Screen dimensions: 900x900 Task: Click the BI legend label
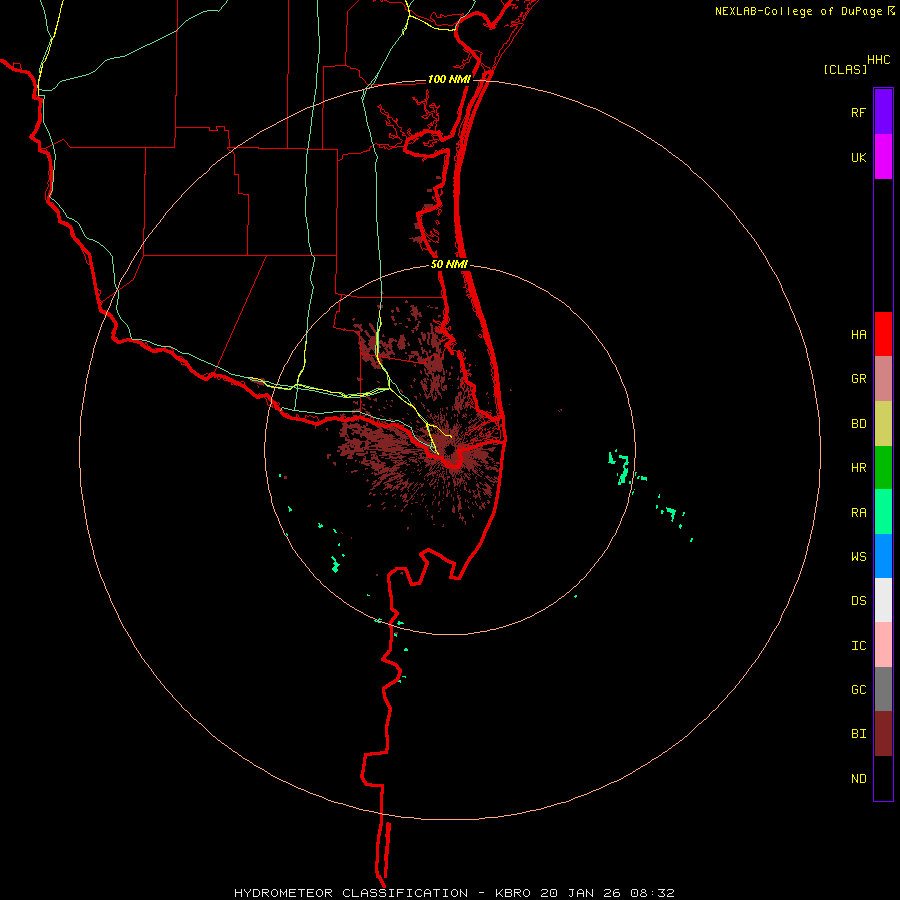pos(858,734)
